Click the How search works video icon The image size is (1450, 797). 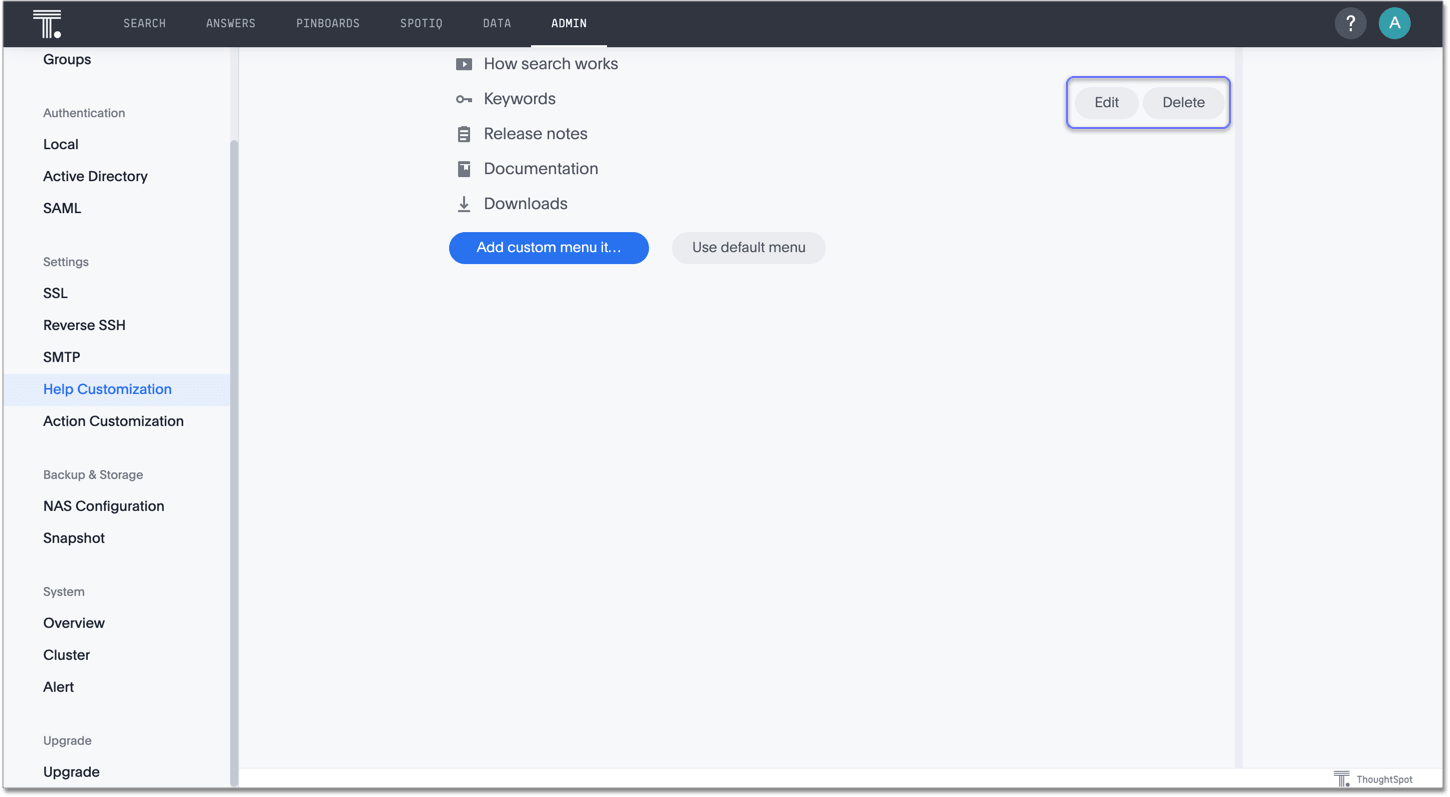[x=464, y=64]
